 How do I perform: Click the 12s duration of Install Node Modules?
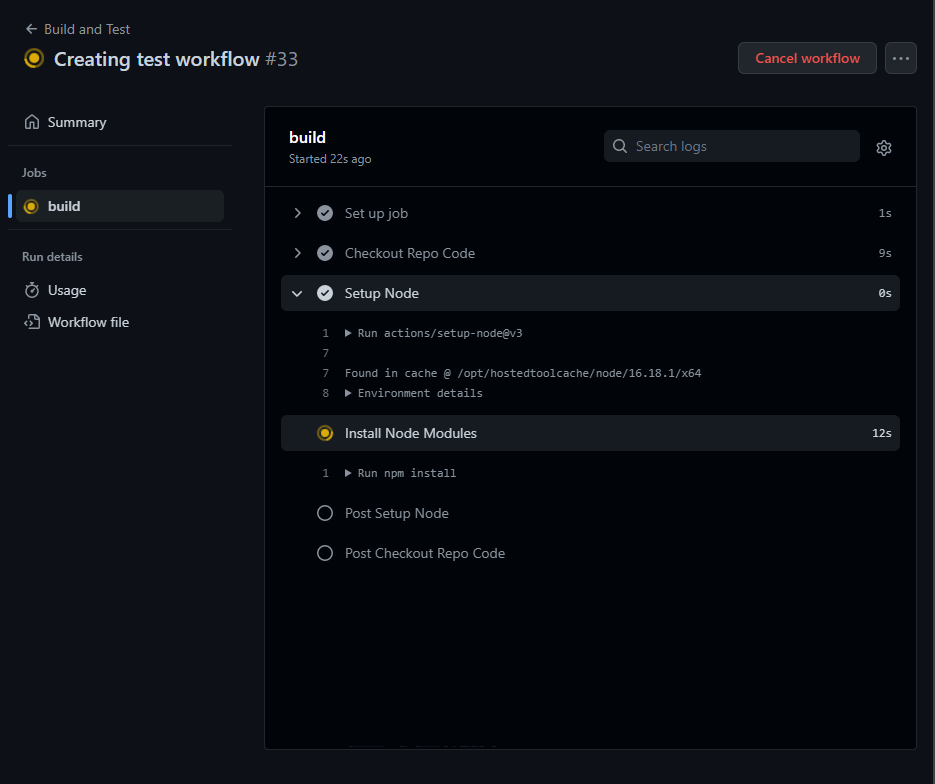coord(882,433)
